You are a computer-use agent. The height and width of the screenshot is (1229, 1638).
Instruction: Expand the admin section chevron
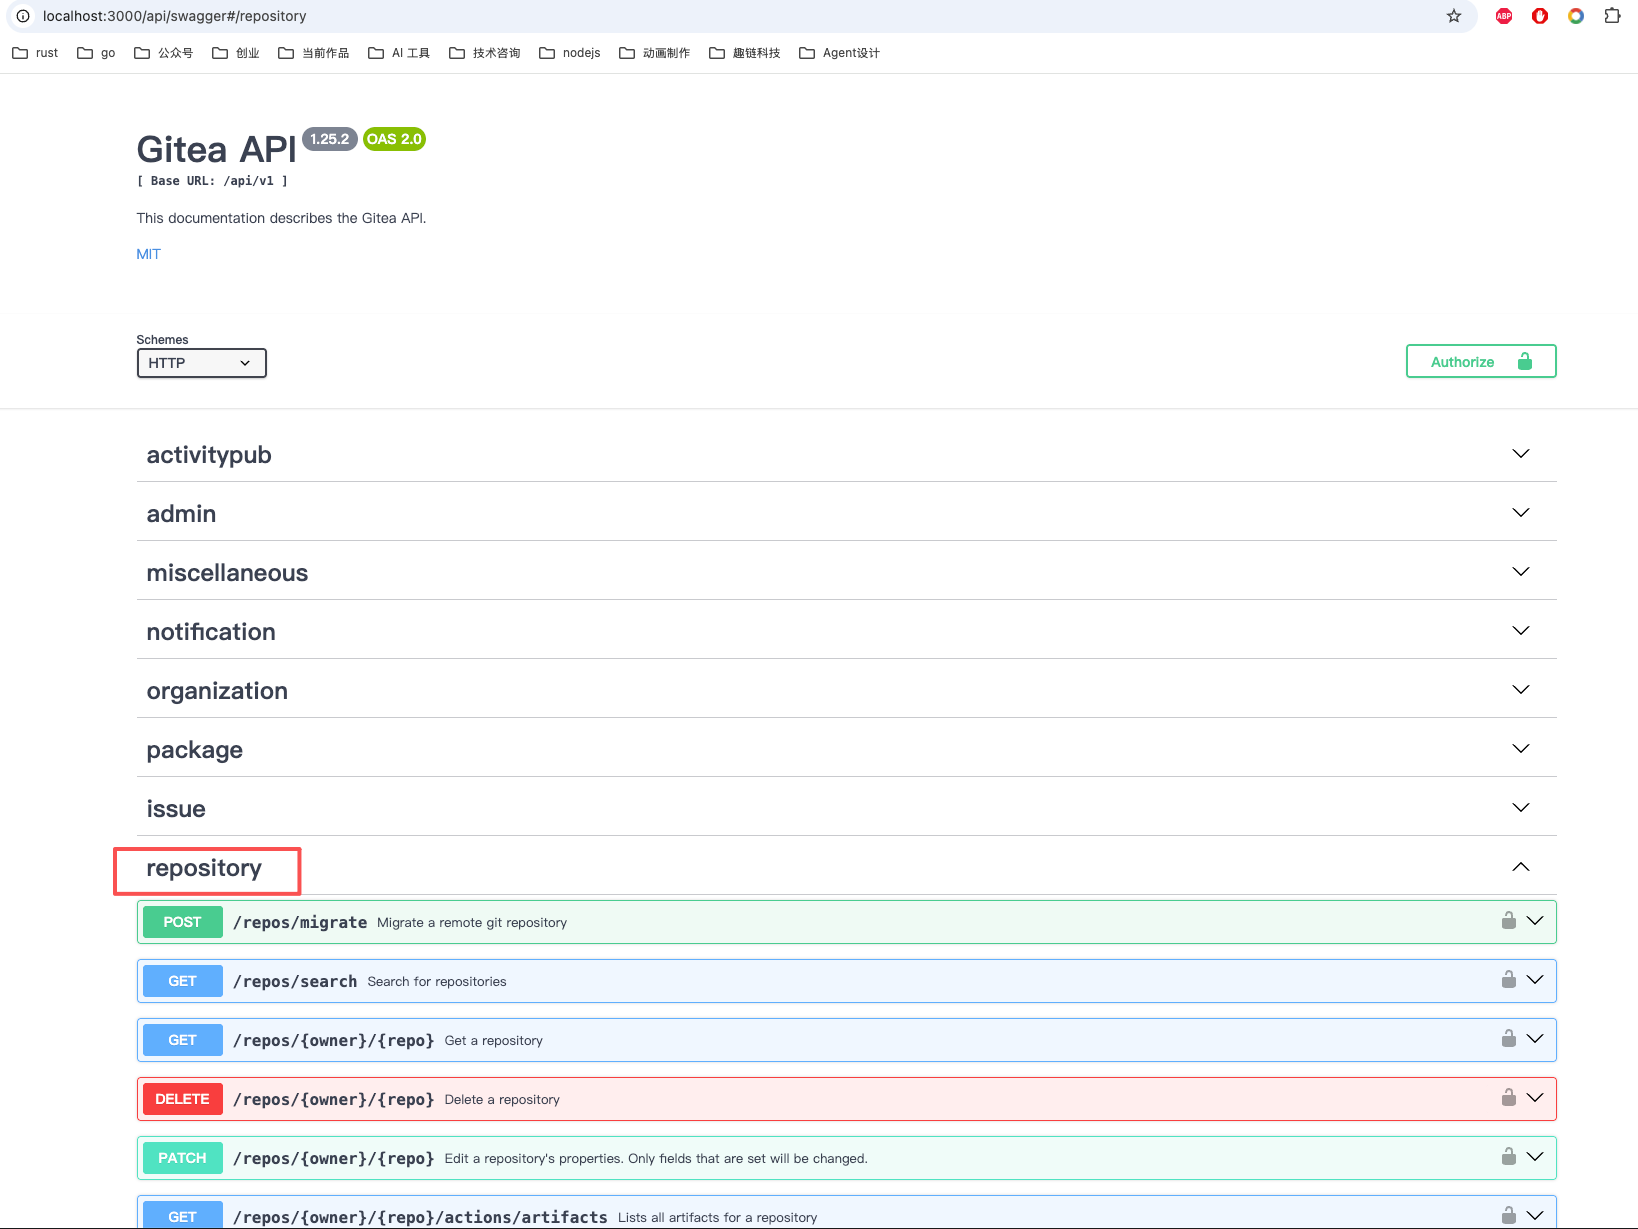point(1521,513)
